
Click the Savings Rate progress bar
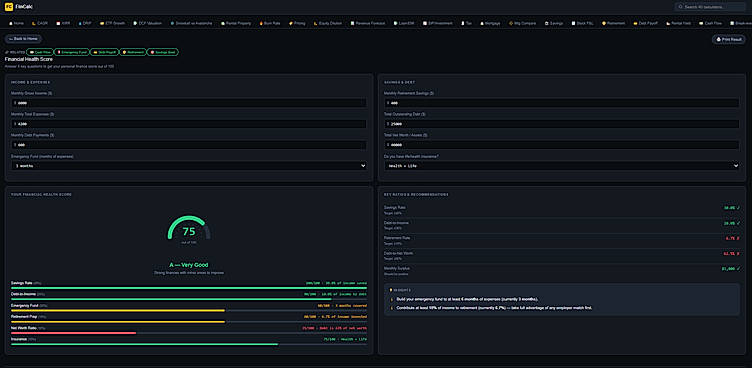189,288
